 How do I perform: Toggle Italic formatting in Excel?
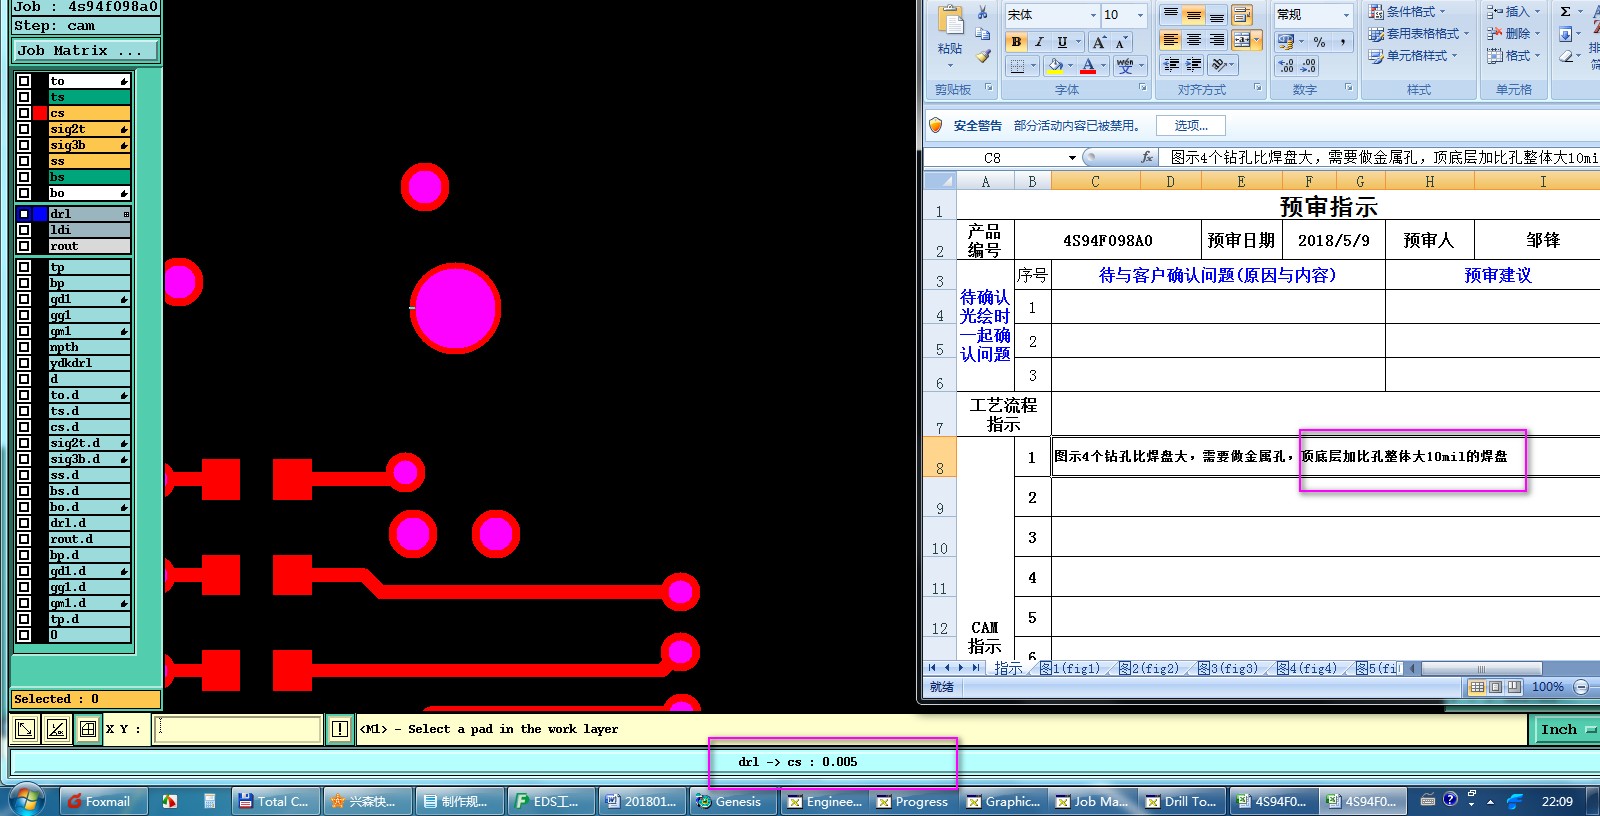[x=1039, y=42]
